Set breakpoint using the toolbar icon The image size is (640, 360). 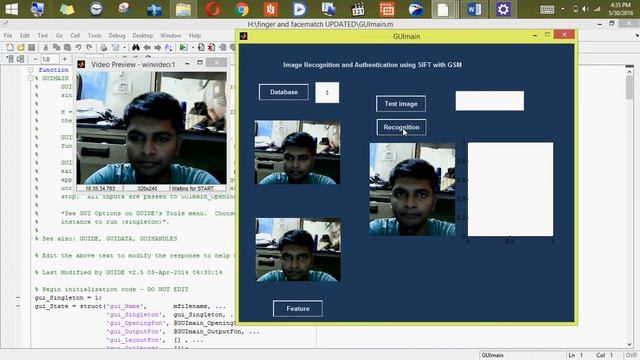click(x=201, y=48)
